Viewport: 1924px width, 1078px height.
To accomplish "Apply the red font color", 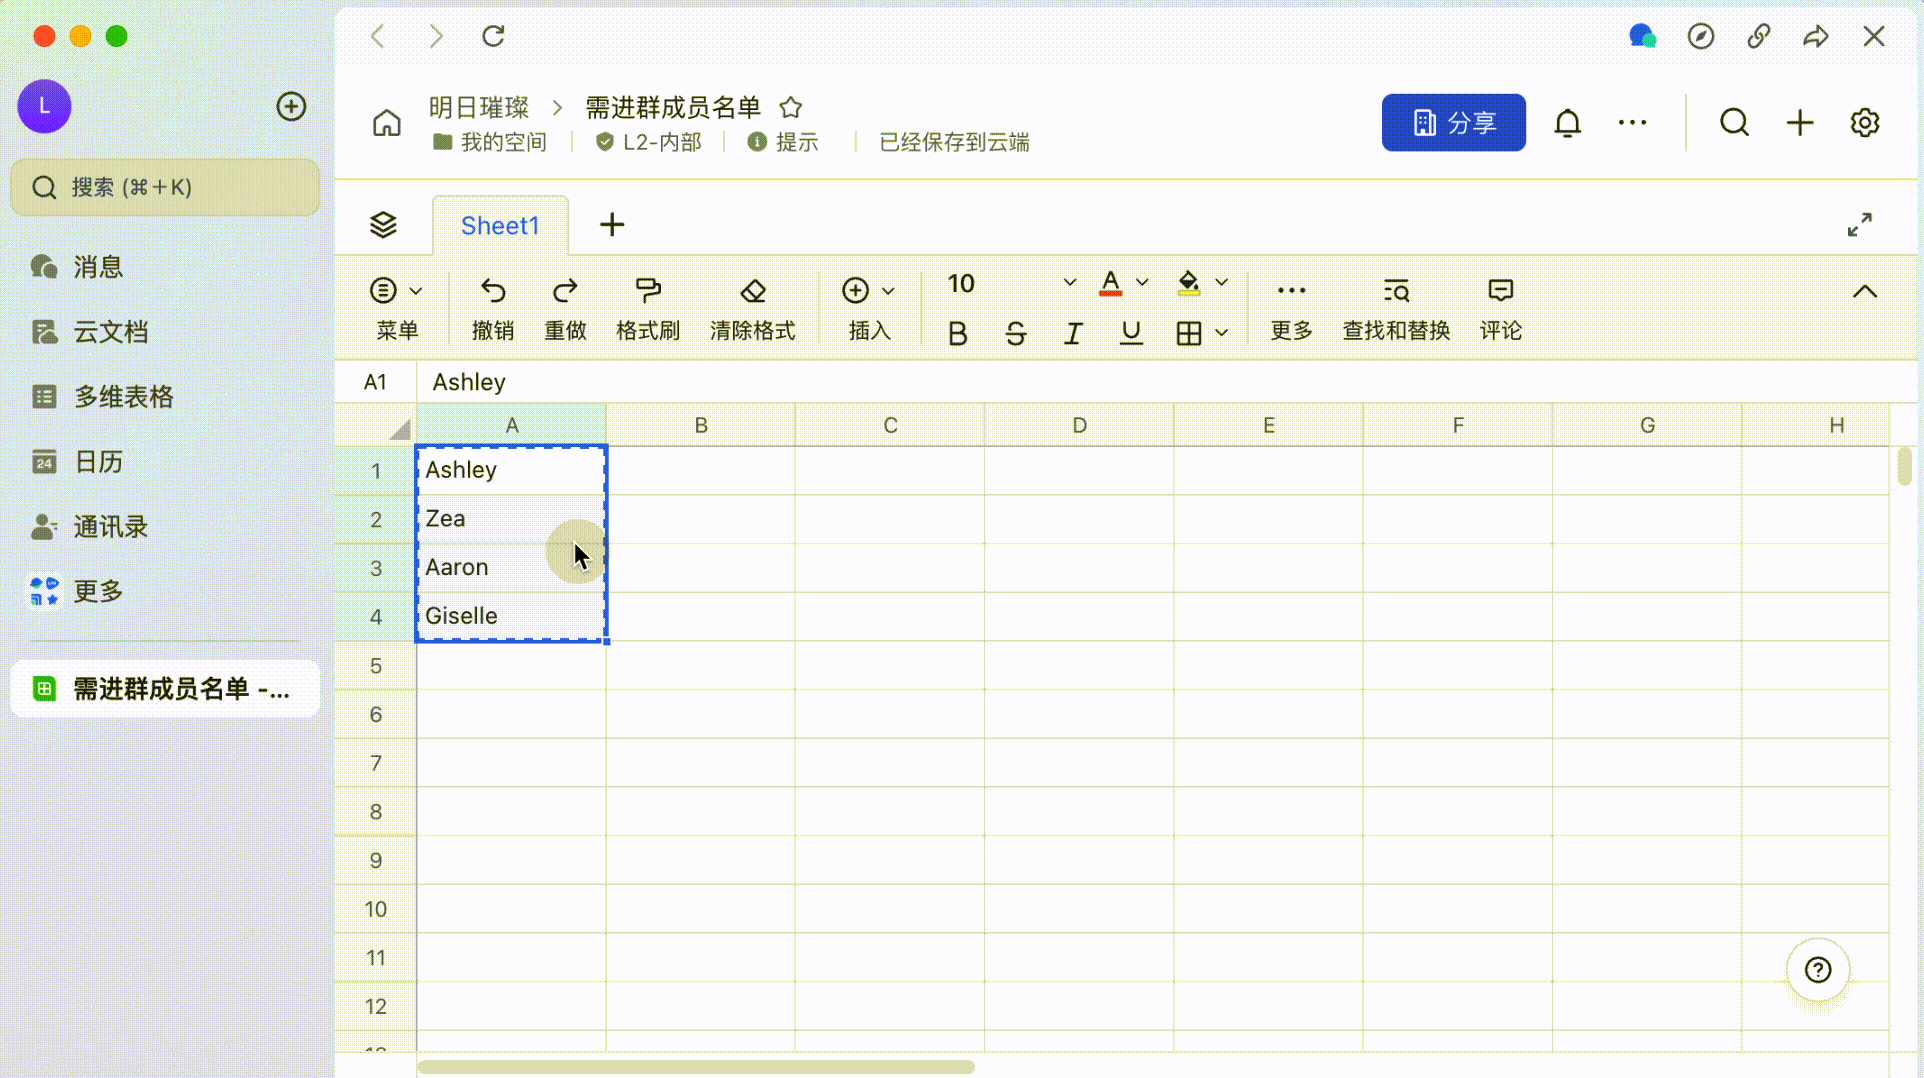I will [1110, 284].
